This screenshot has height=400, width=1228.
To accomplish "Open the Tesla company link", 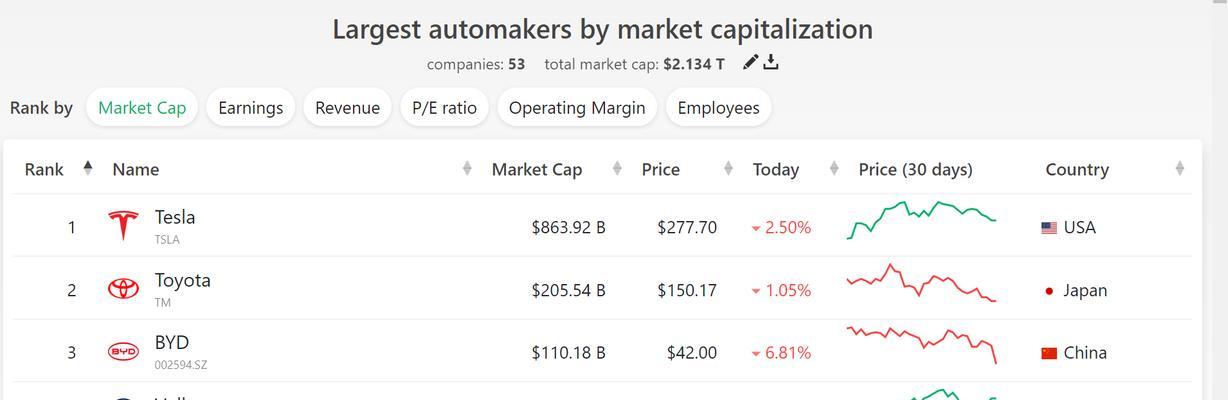I will coord(175,217).
